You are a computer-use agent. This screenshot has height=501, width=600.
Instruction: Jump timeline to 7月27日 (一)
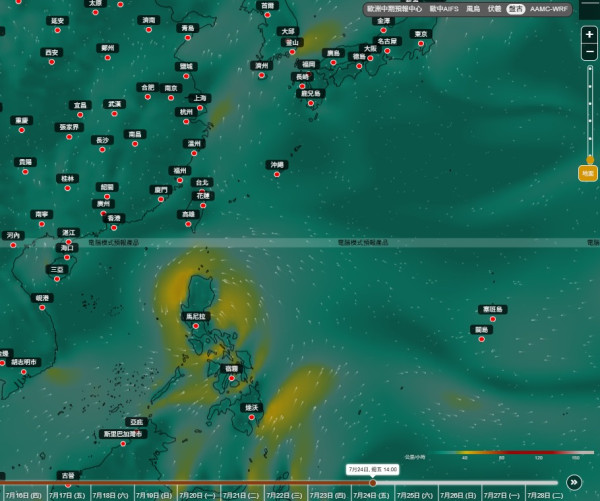[x=502, y=495]
